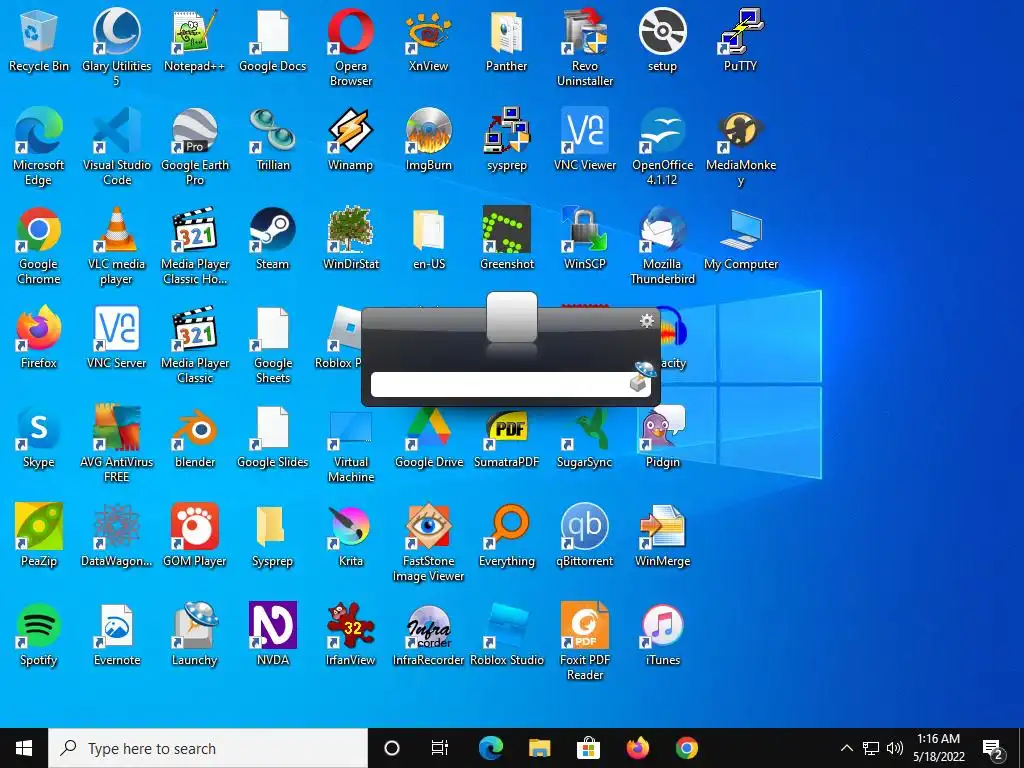Open Cortana circle on the taskbar
The width and height of the screenshot is (1024, 768).
pos(391,748)
